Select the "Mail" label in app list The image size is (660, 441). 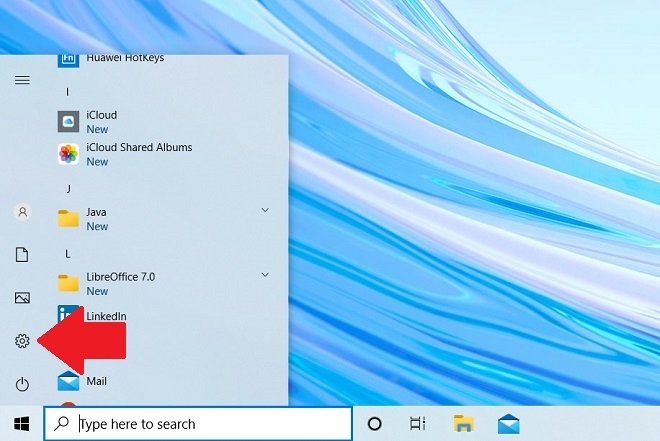click(96, 381)
